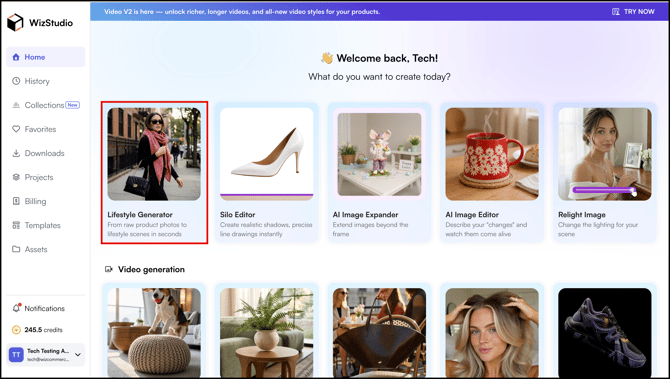The height and width of the screenshot is (379, 670).
Task: Click 'From raw product photos to lifestyle scenes' description
Action: click(x=147, y=229)
